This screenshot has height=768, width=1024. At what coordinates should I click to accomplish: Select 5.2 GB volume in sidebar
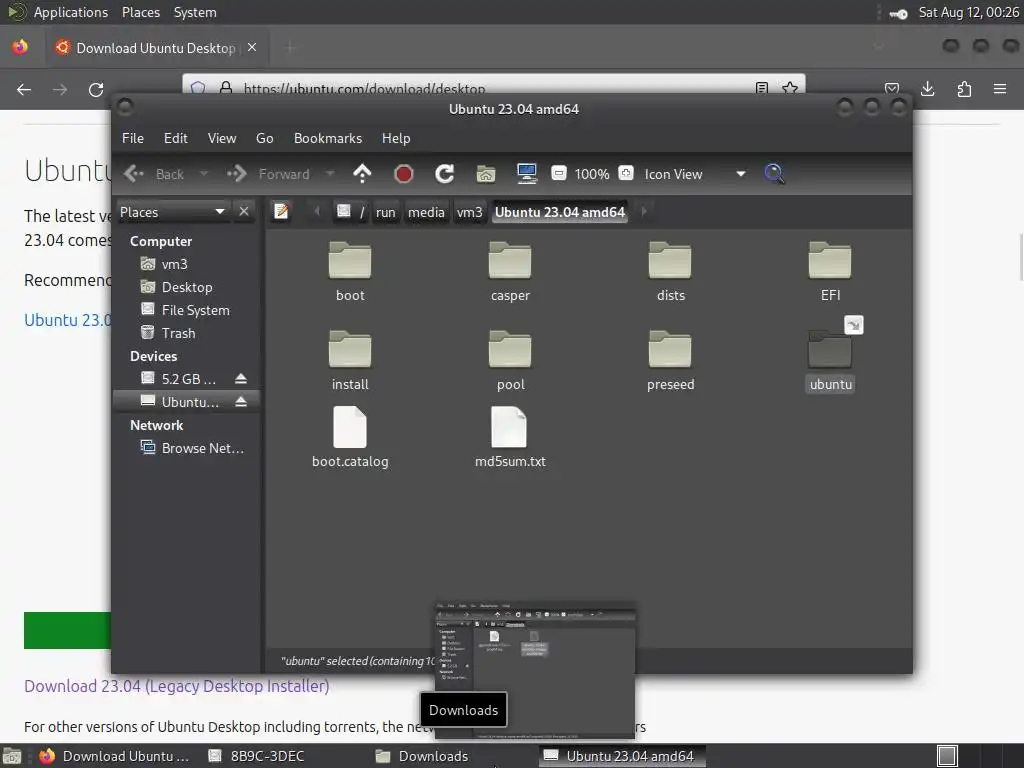188,379
